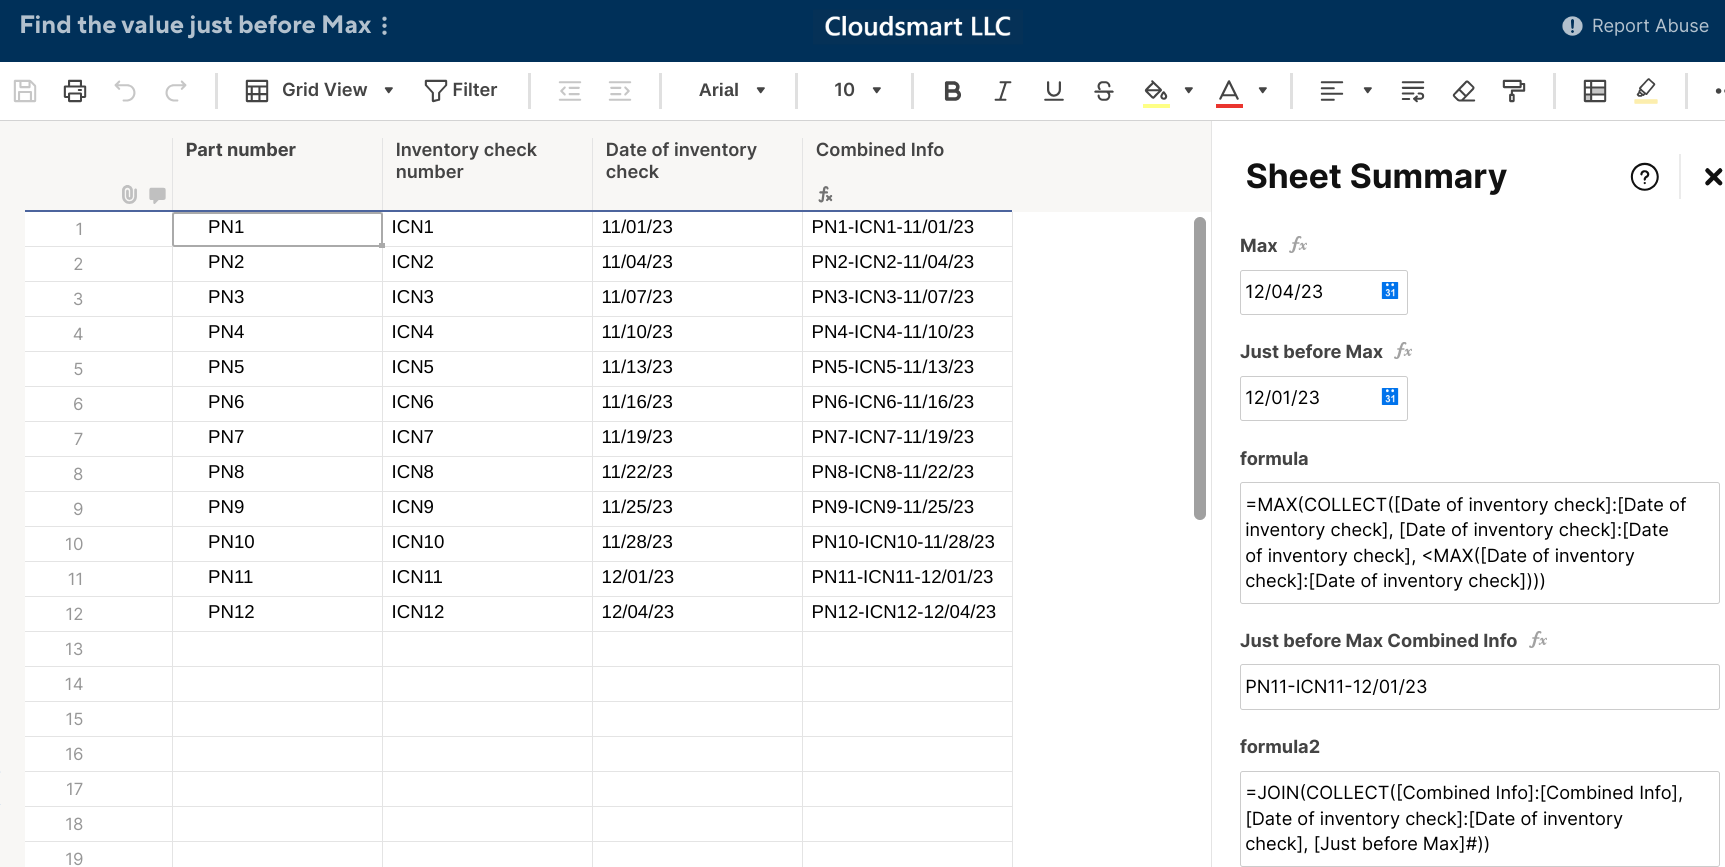
Task: Click the formula2 JOIN(COLLECT text field
Action: pos(1479,818)
